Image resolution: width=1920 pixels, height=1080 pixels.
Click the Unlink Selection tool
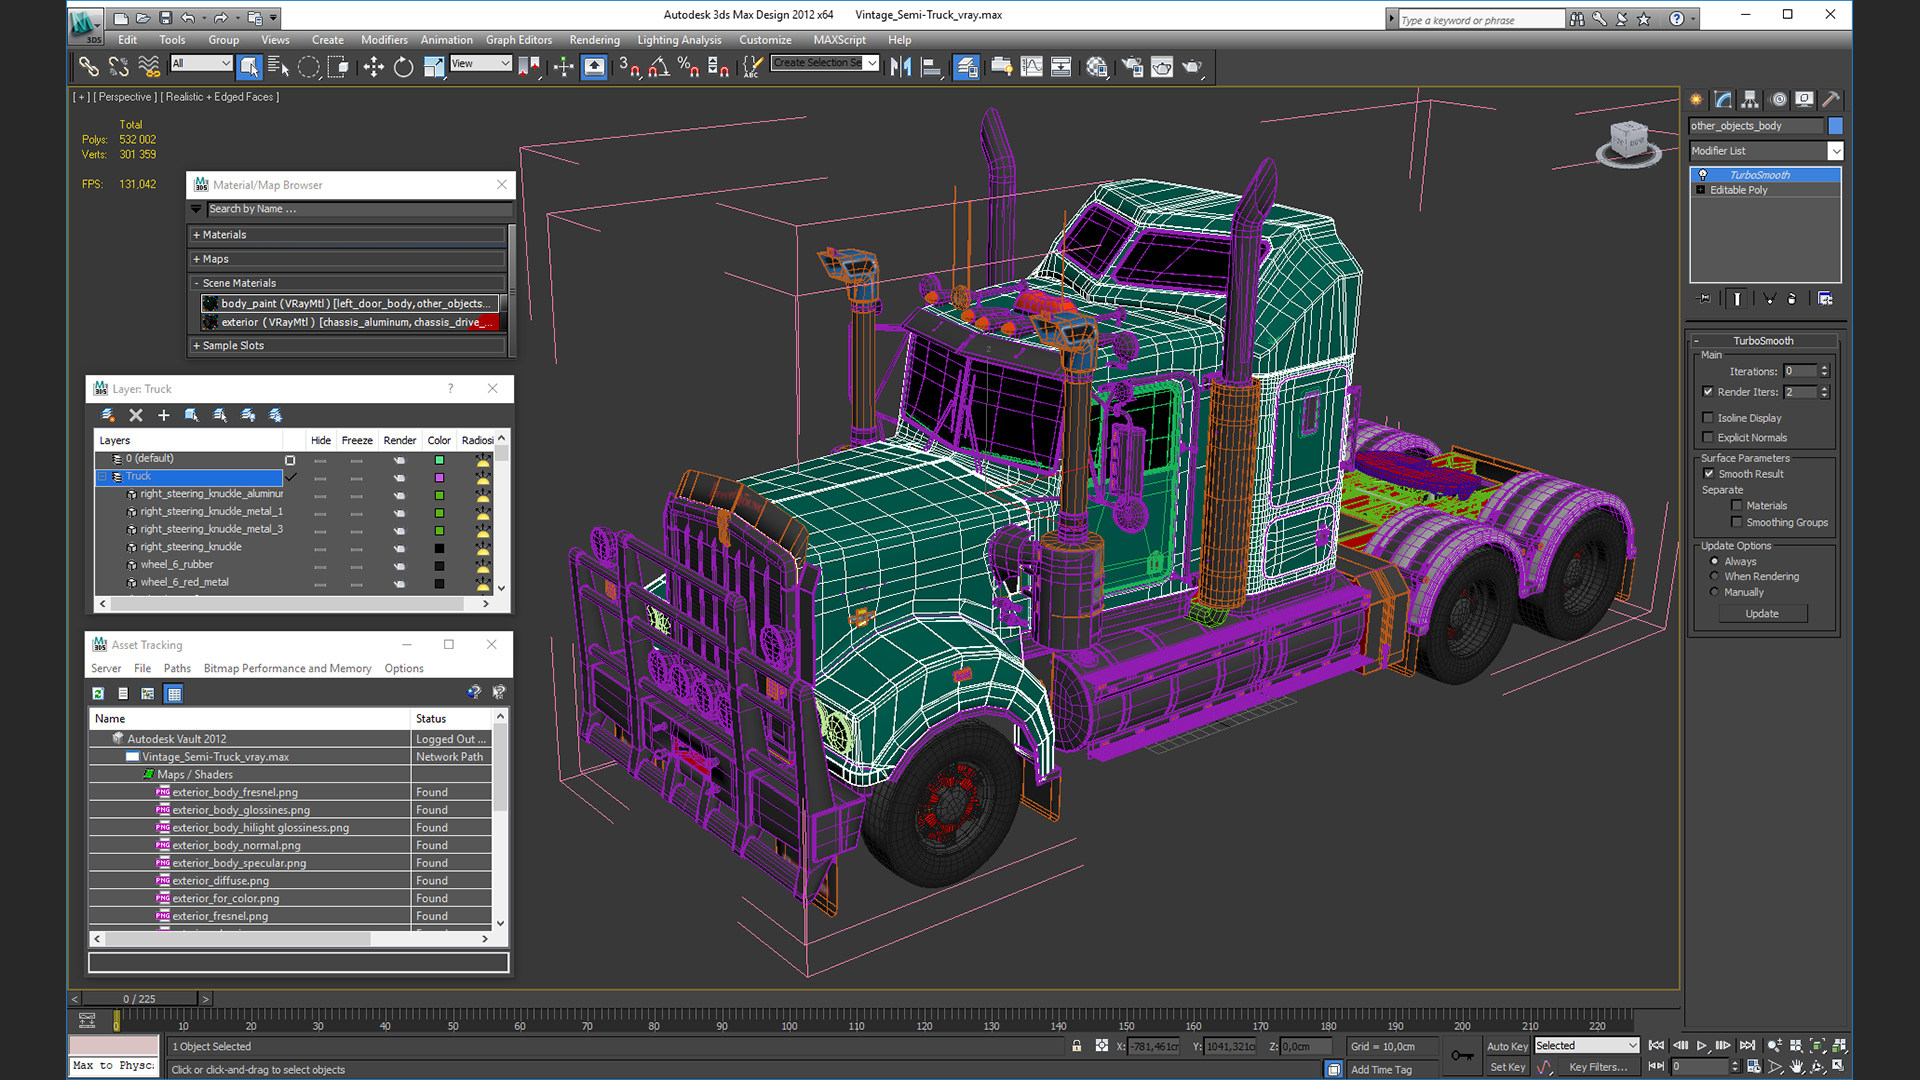pyautogui.click(x=118, y=67)
